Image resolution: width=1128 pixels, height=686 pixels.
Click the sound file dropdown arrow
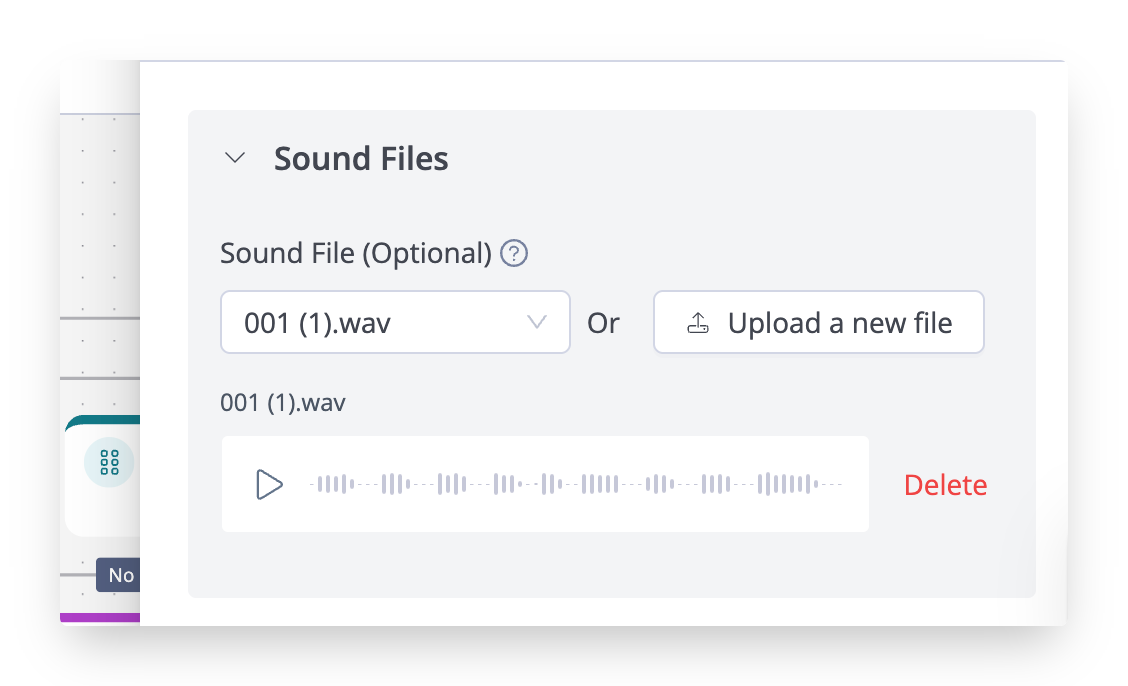(536, 322)
